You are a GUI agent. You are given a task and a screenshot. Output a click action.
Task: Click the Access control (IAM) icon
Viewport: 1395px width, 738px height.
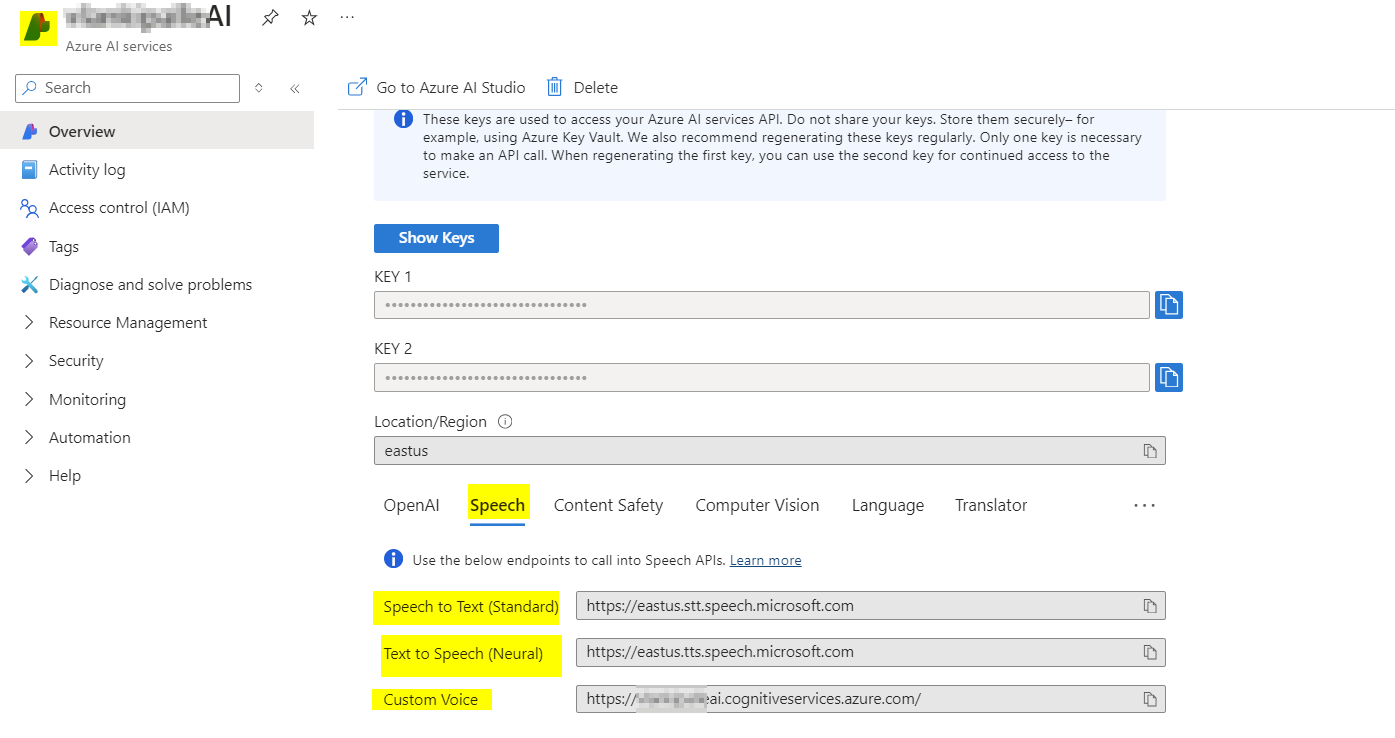[30, 208]
